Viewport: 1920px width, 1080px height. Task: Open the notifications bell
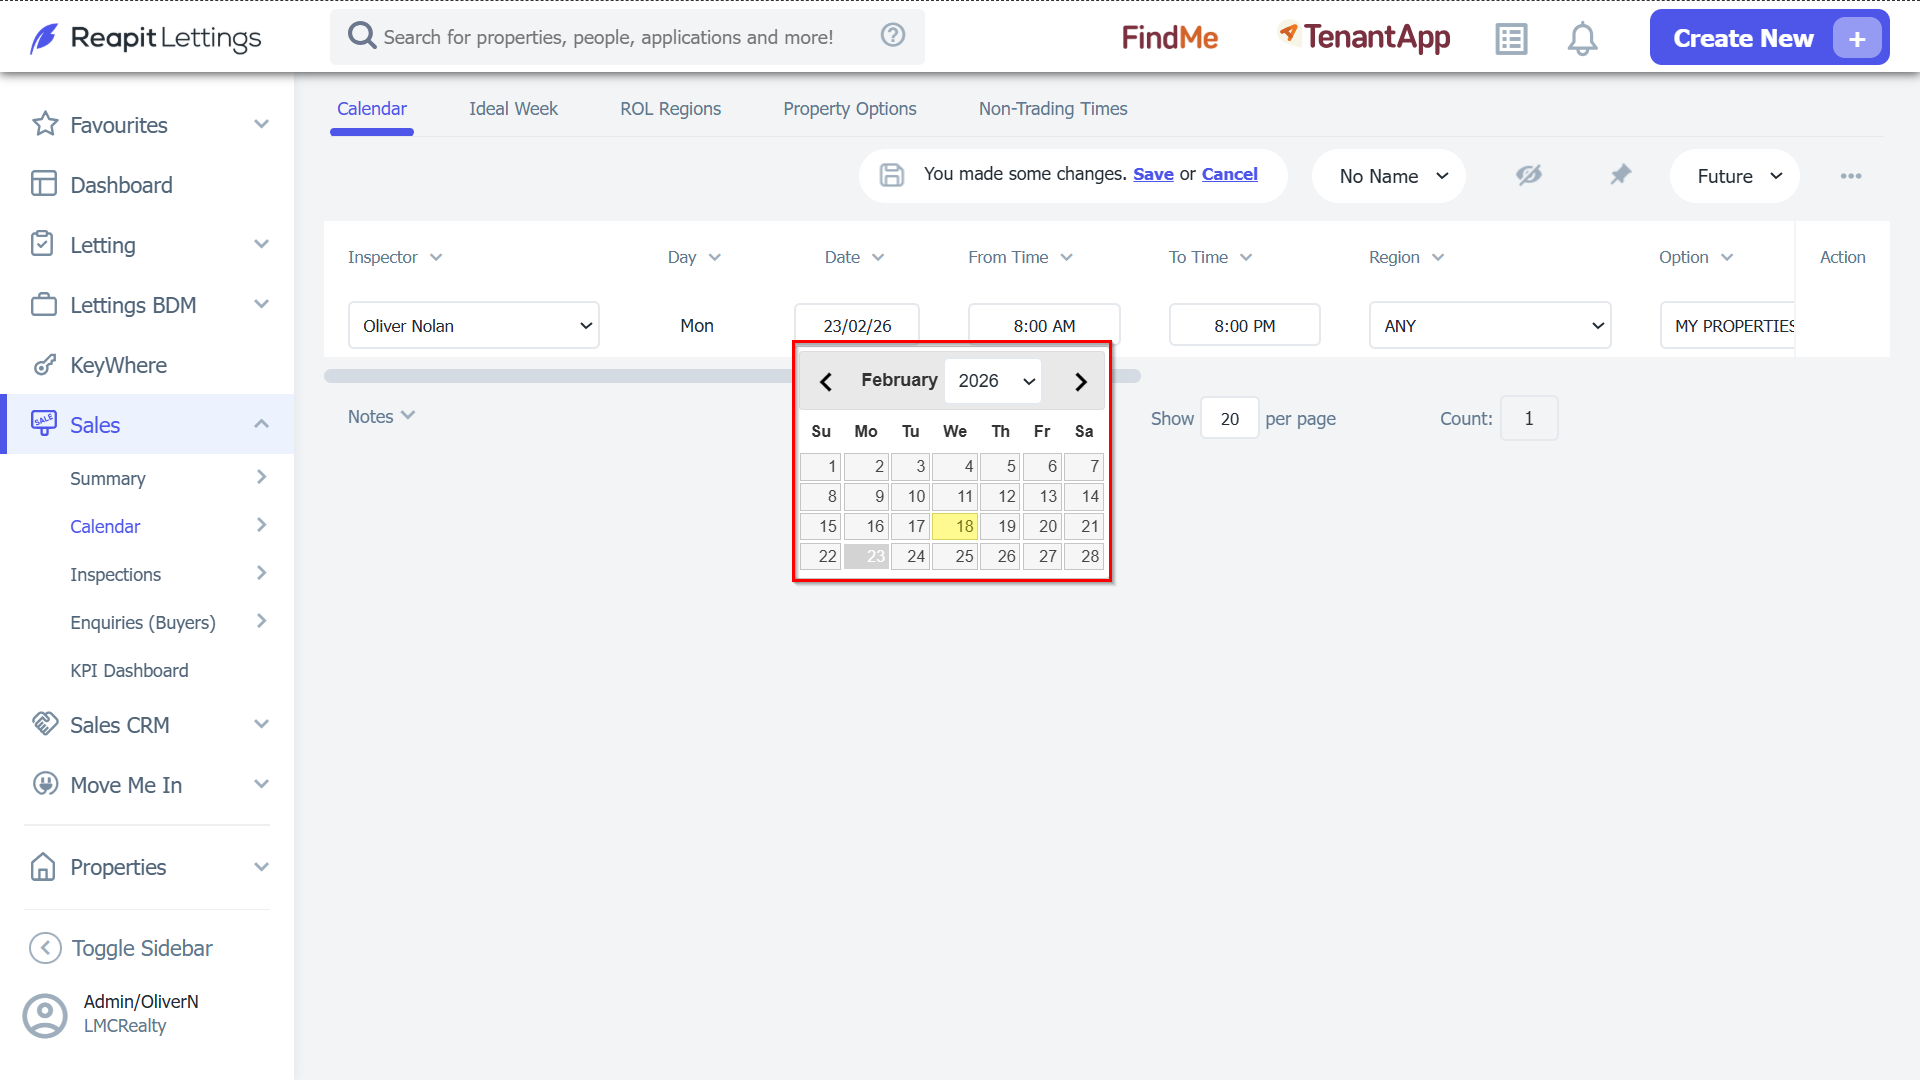[x=1582, y=39]
